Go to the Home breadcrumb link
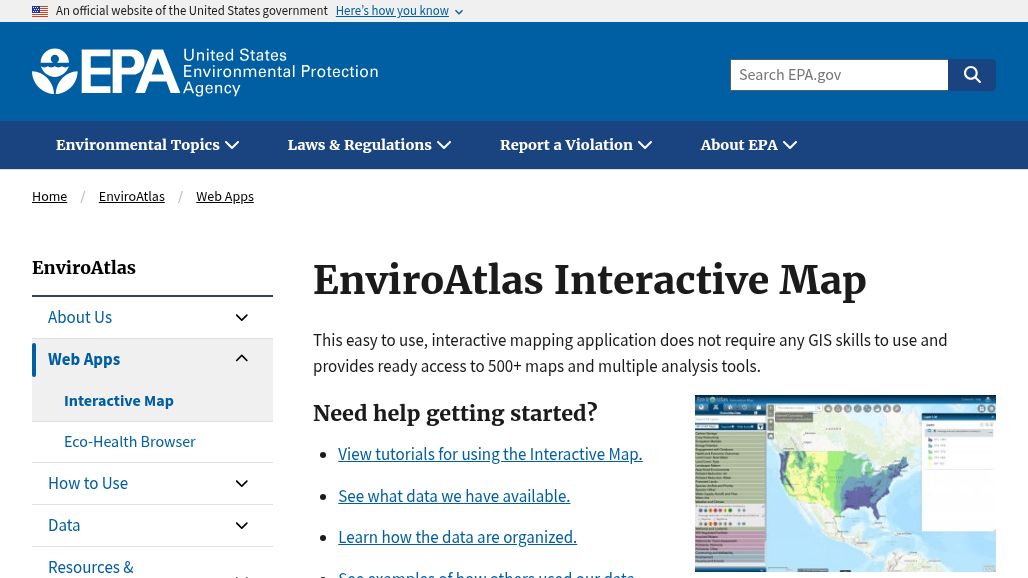Image resolution: width=1028 pixels, height=578 pixels. coord(49,197)
